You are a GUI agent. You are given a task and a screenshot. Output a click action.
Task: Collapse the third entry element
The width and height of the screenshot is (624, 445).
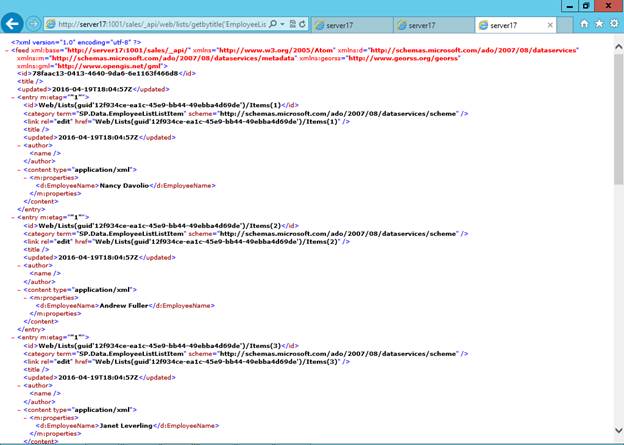point(13,338)
